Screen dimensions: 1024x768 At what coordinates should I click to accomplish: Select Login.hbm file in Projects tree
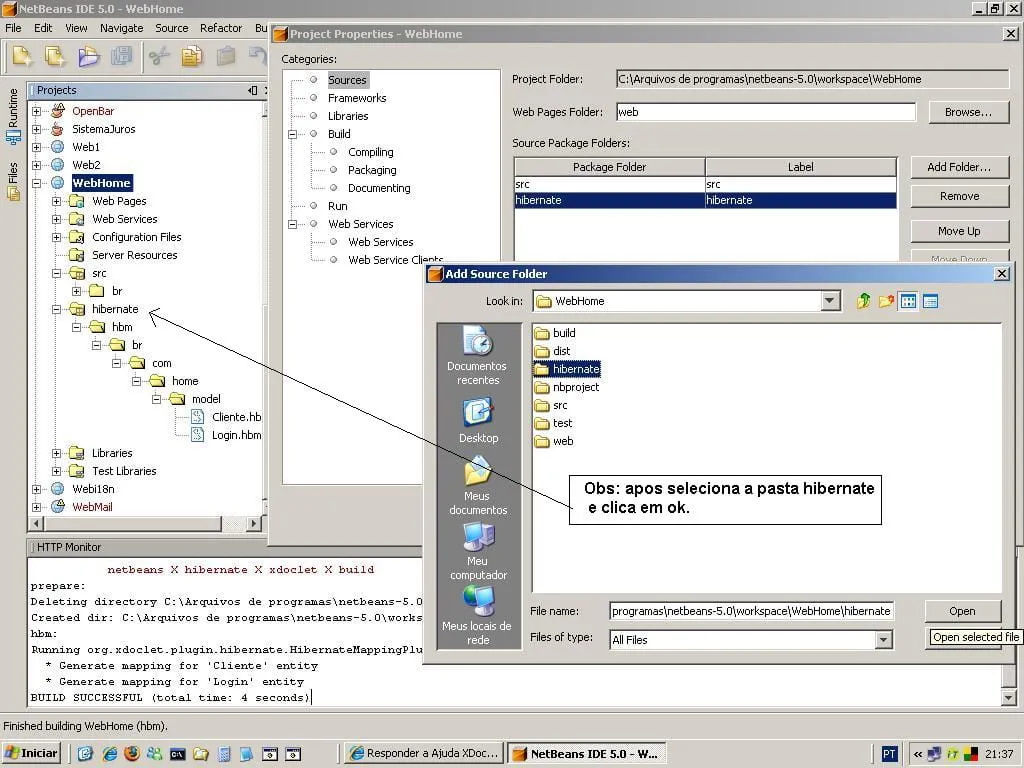coord(227,435)
